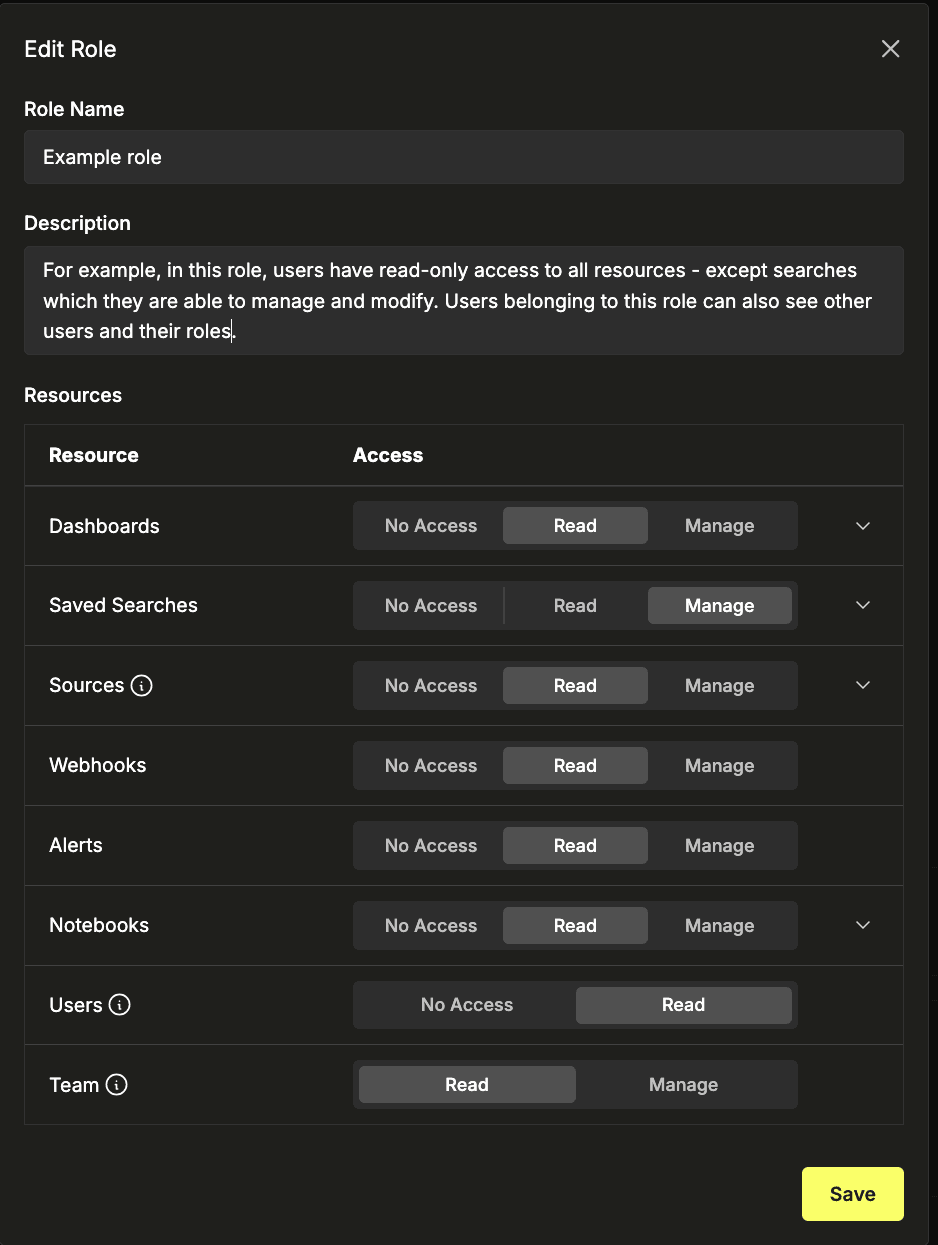Expand the Saved Searches row

(x=862, y=605)
